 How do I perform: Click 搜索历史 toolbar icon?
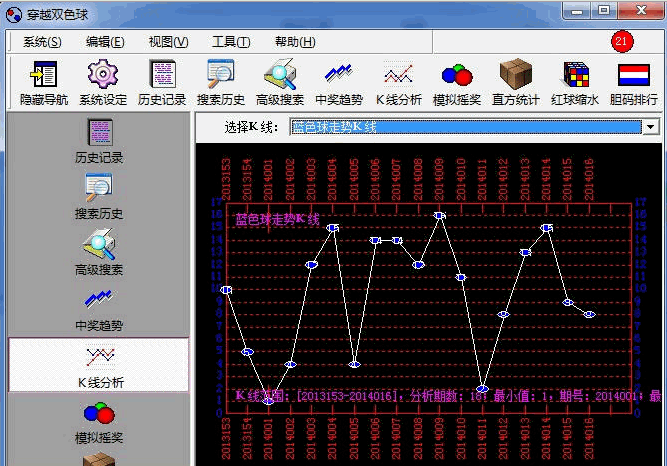tap(221, 83)
